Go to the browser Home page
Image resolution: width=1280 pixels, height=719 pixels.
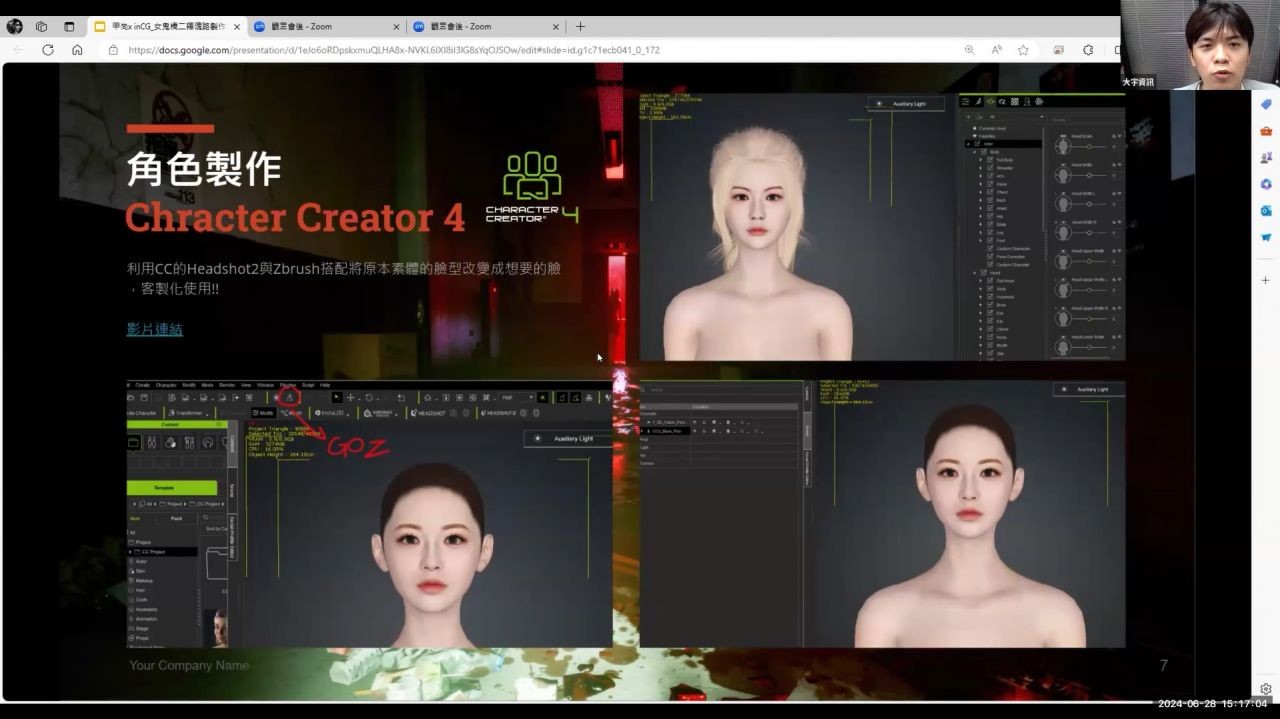(77, 50)
